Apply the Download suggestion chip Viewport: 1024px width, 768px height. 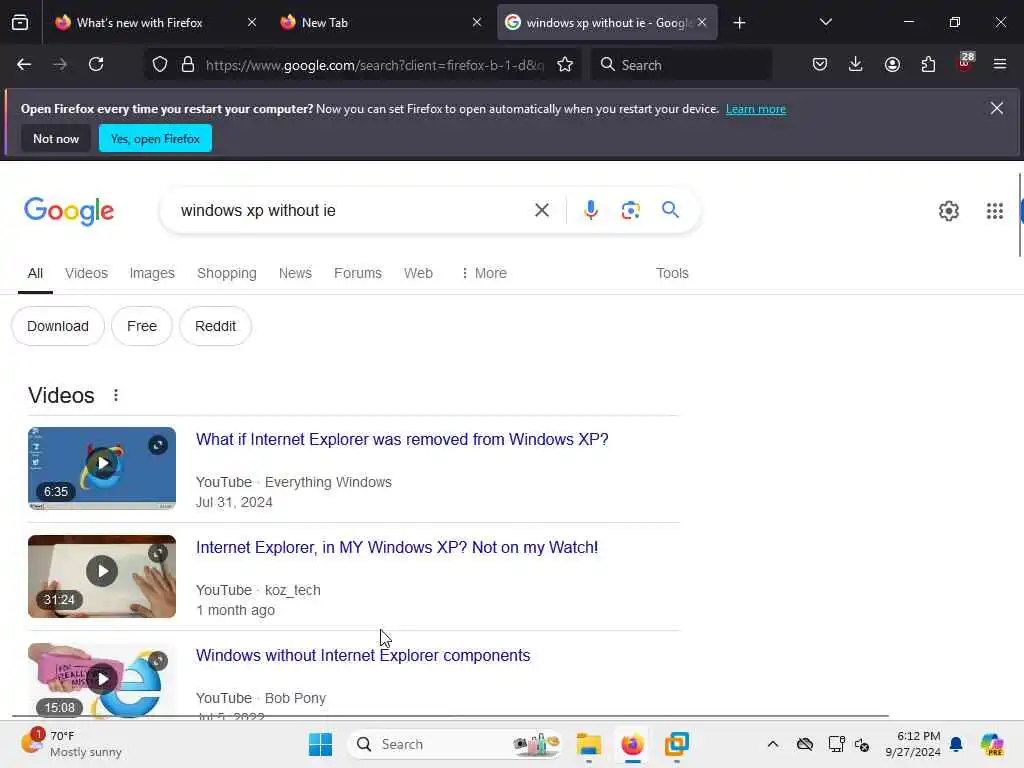click(x=57, y=326)
